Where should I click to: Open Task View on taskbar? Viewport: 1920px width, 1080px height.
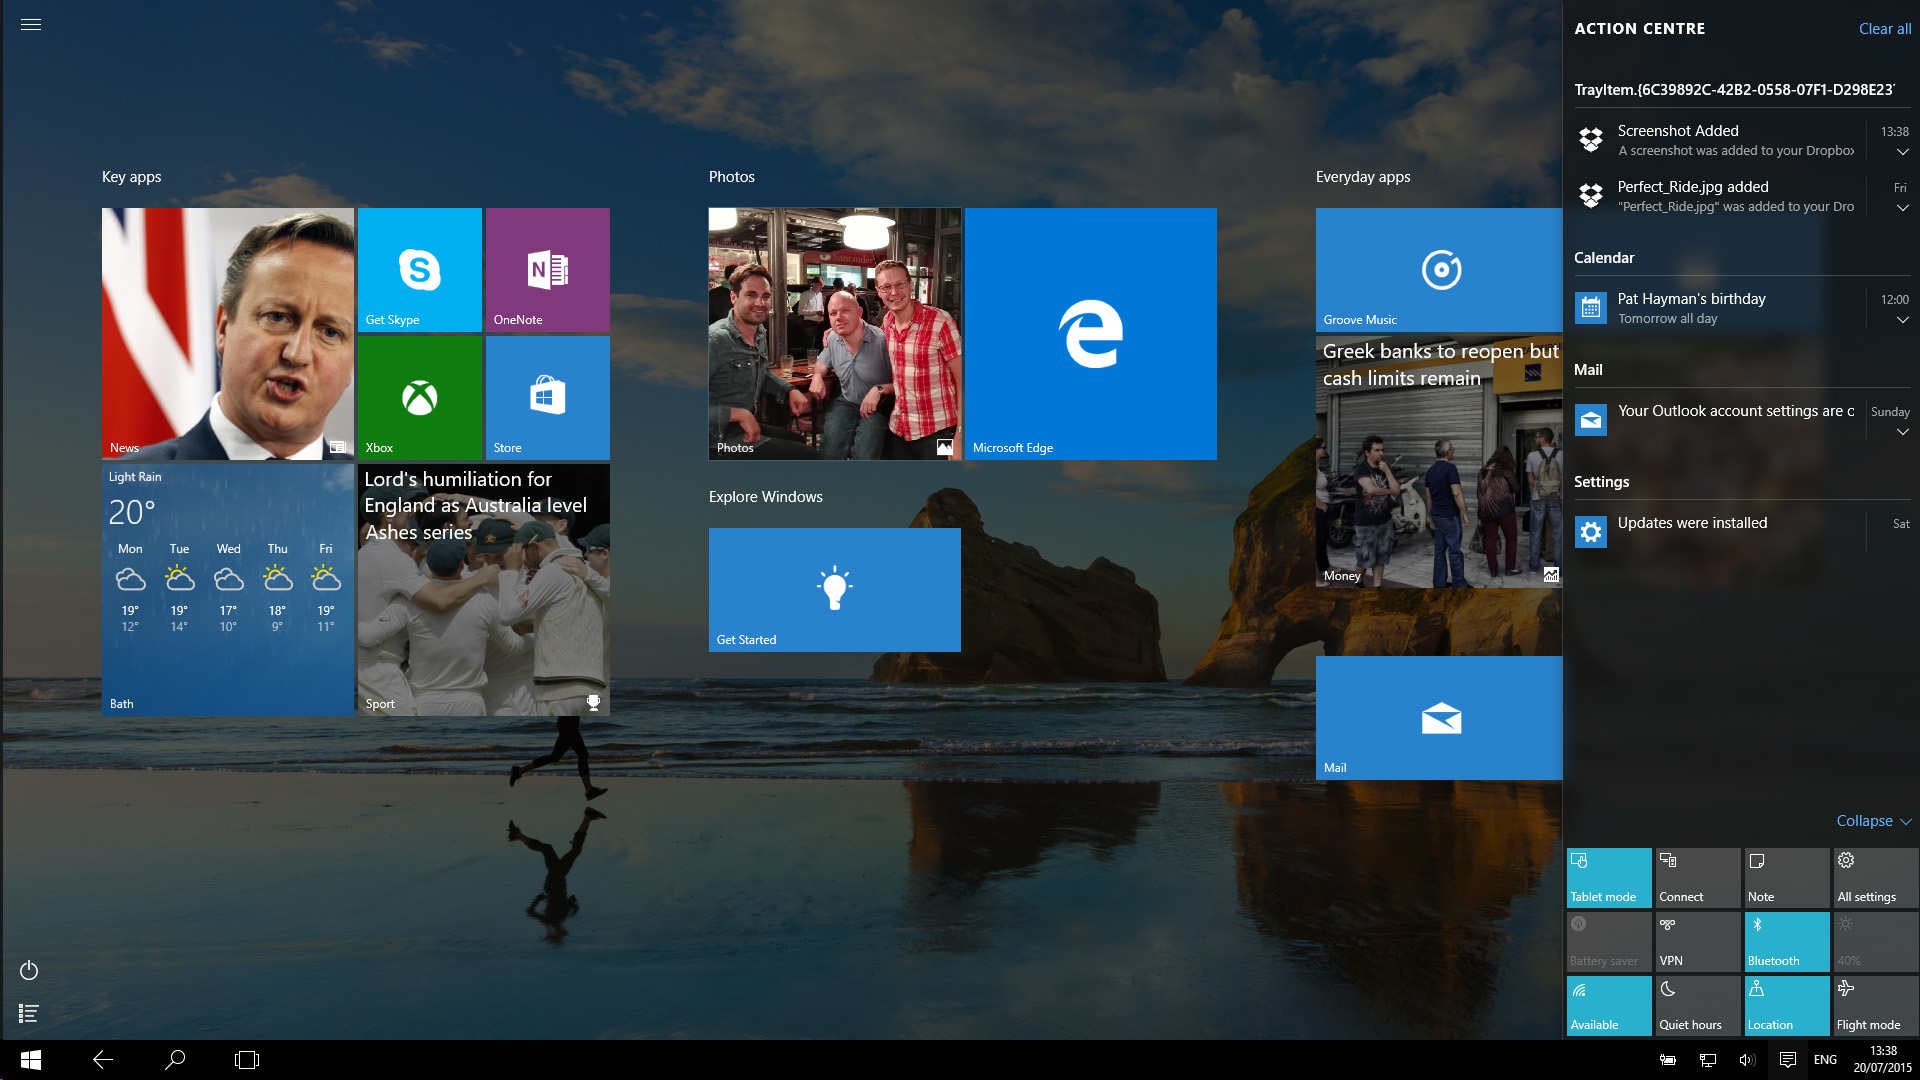pyautogui.click(x=247, y=1060)
